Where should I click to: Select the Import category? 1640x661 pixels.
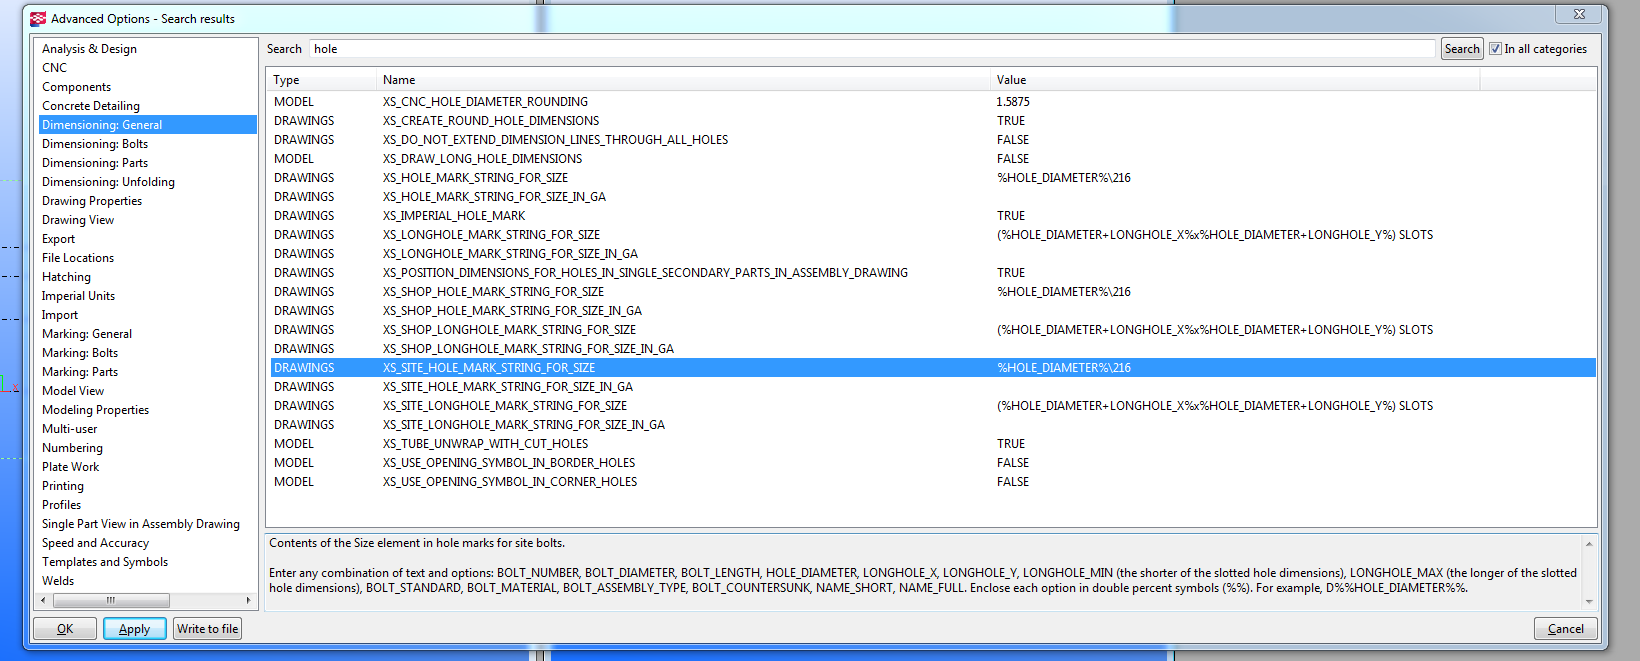click(60, 315)
